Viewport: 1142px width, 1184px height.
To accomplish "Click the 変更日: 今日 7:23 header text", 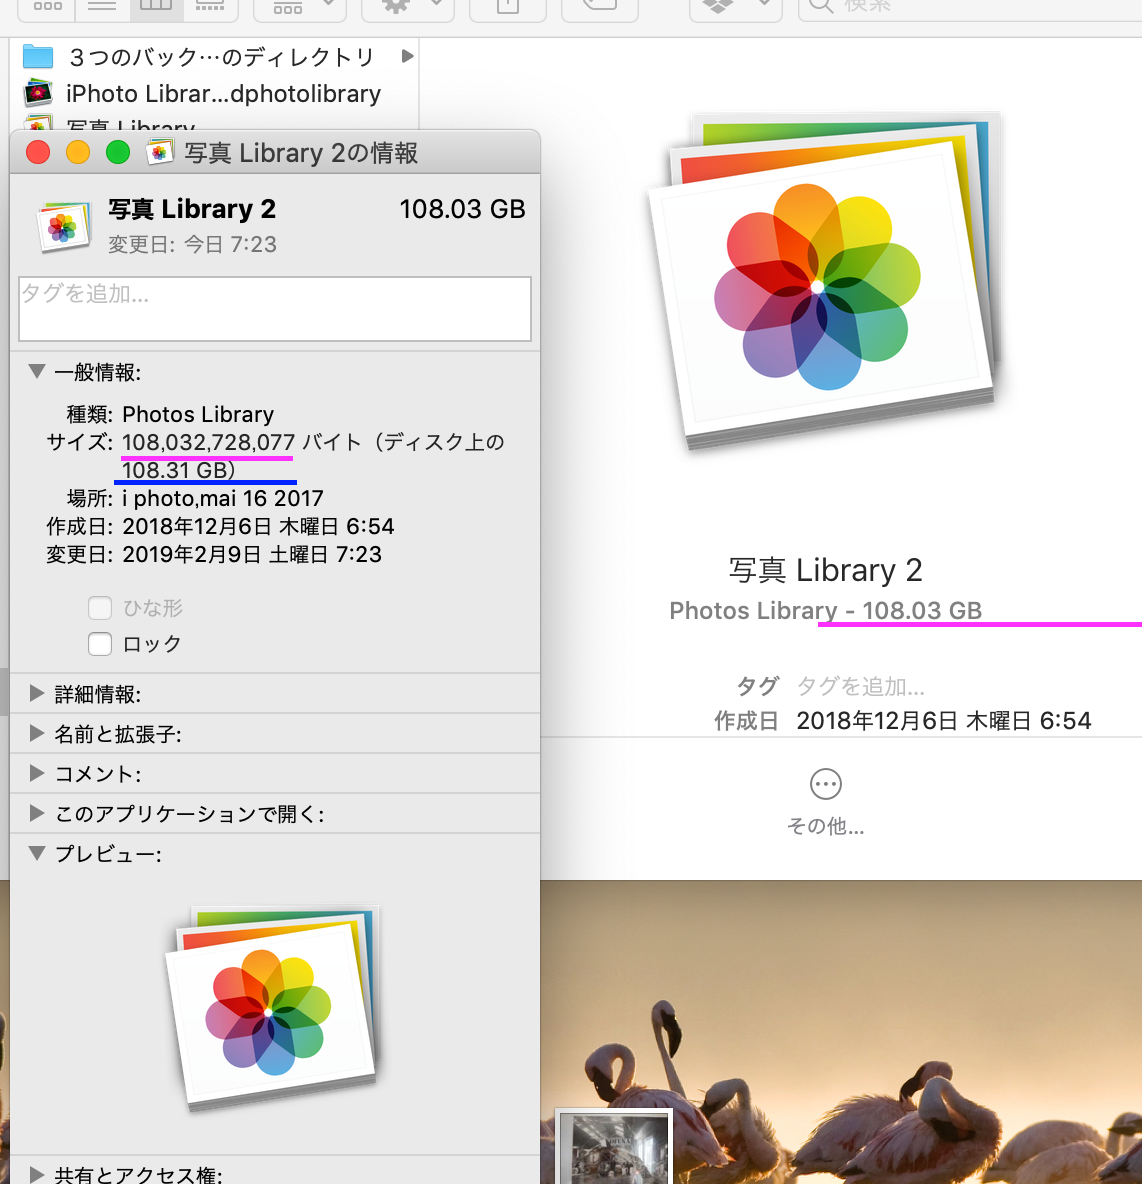I will [193, 245].
